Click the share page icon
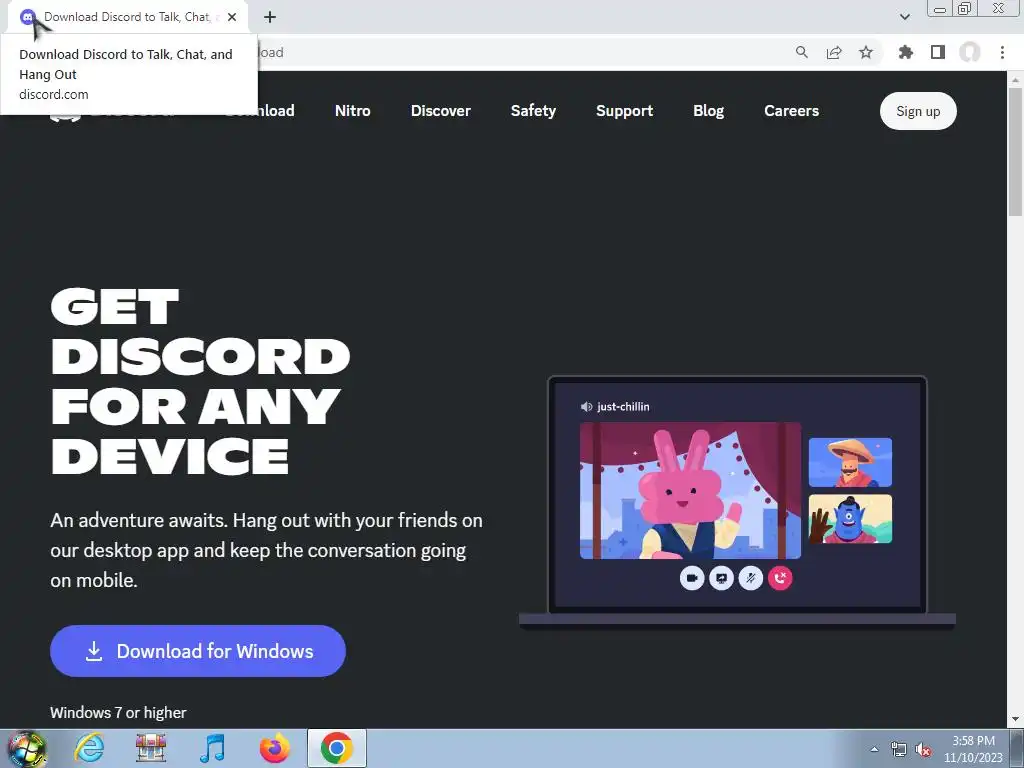The image size is (1024, 768). coord(834,52)
